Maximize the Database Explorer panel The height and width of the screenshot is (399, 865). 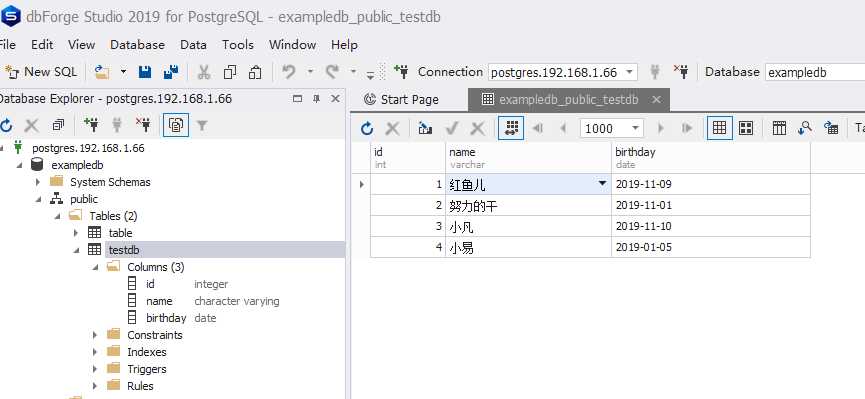(x=297, y=99)
